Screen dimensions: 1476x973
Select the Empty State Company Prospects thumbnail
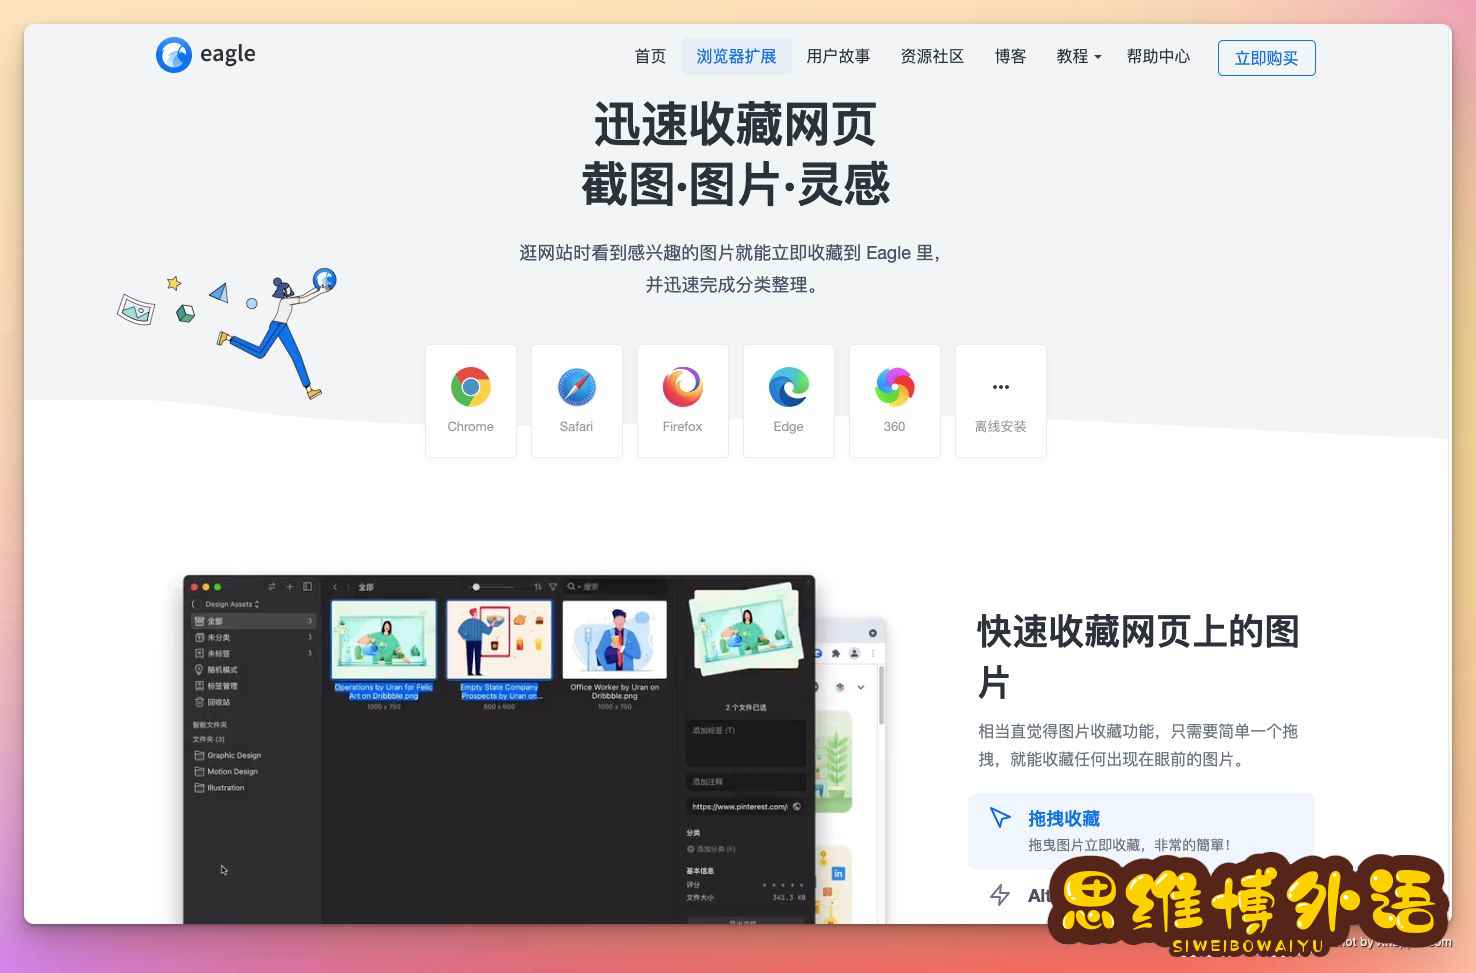(499, 640)
